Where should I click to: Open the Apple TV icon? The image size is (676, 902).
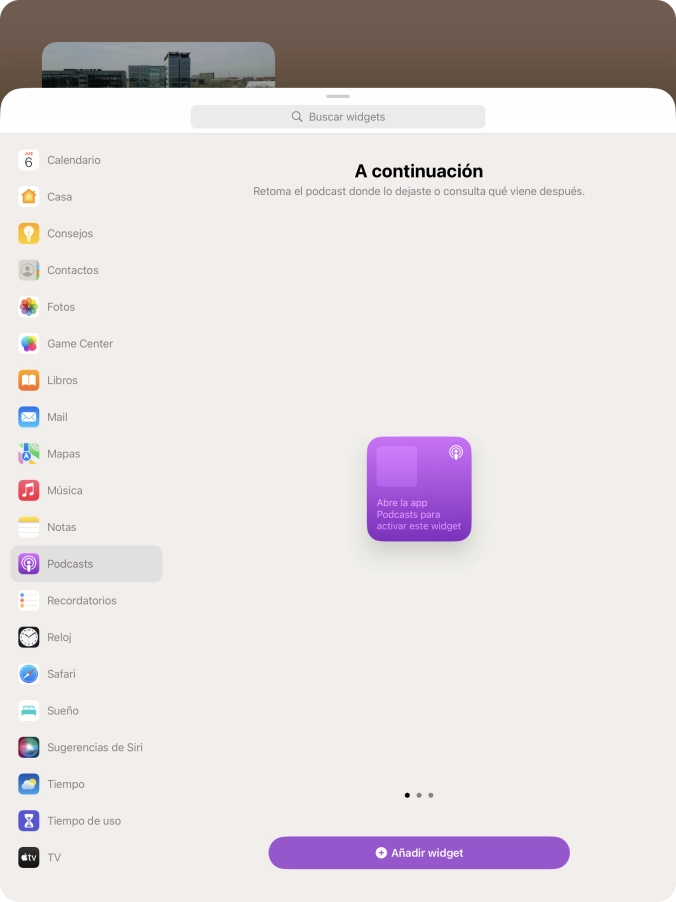coord(29,858)
